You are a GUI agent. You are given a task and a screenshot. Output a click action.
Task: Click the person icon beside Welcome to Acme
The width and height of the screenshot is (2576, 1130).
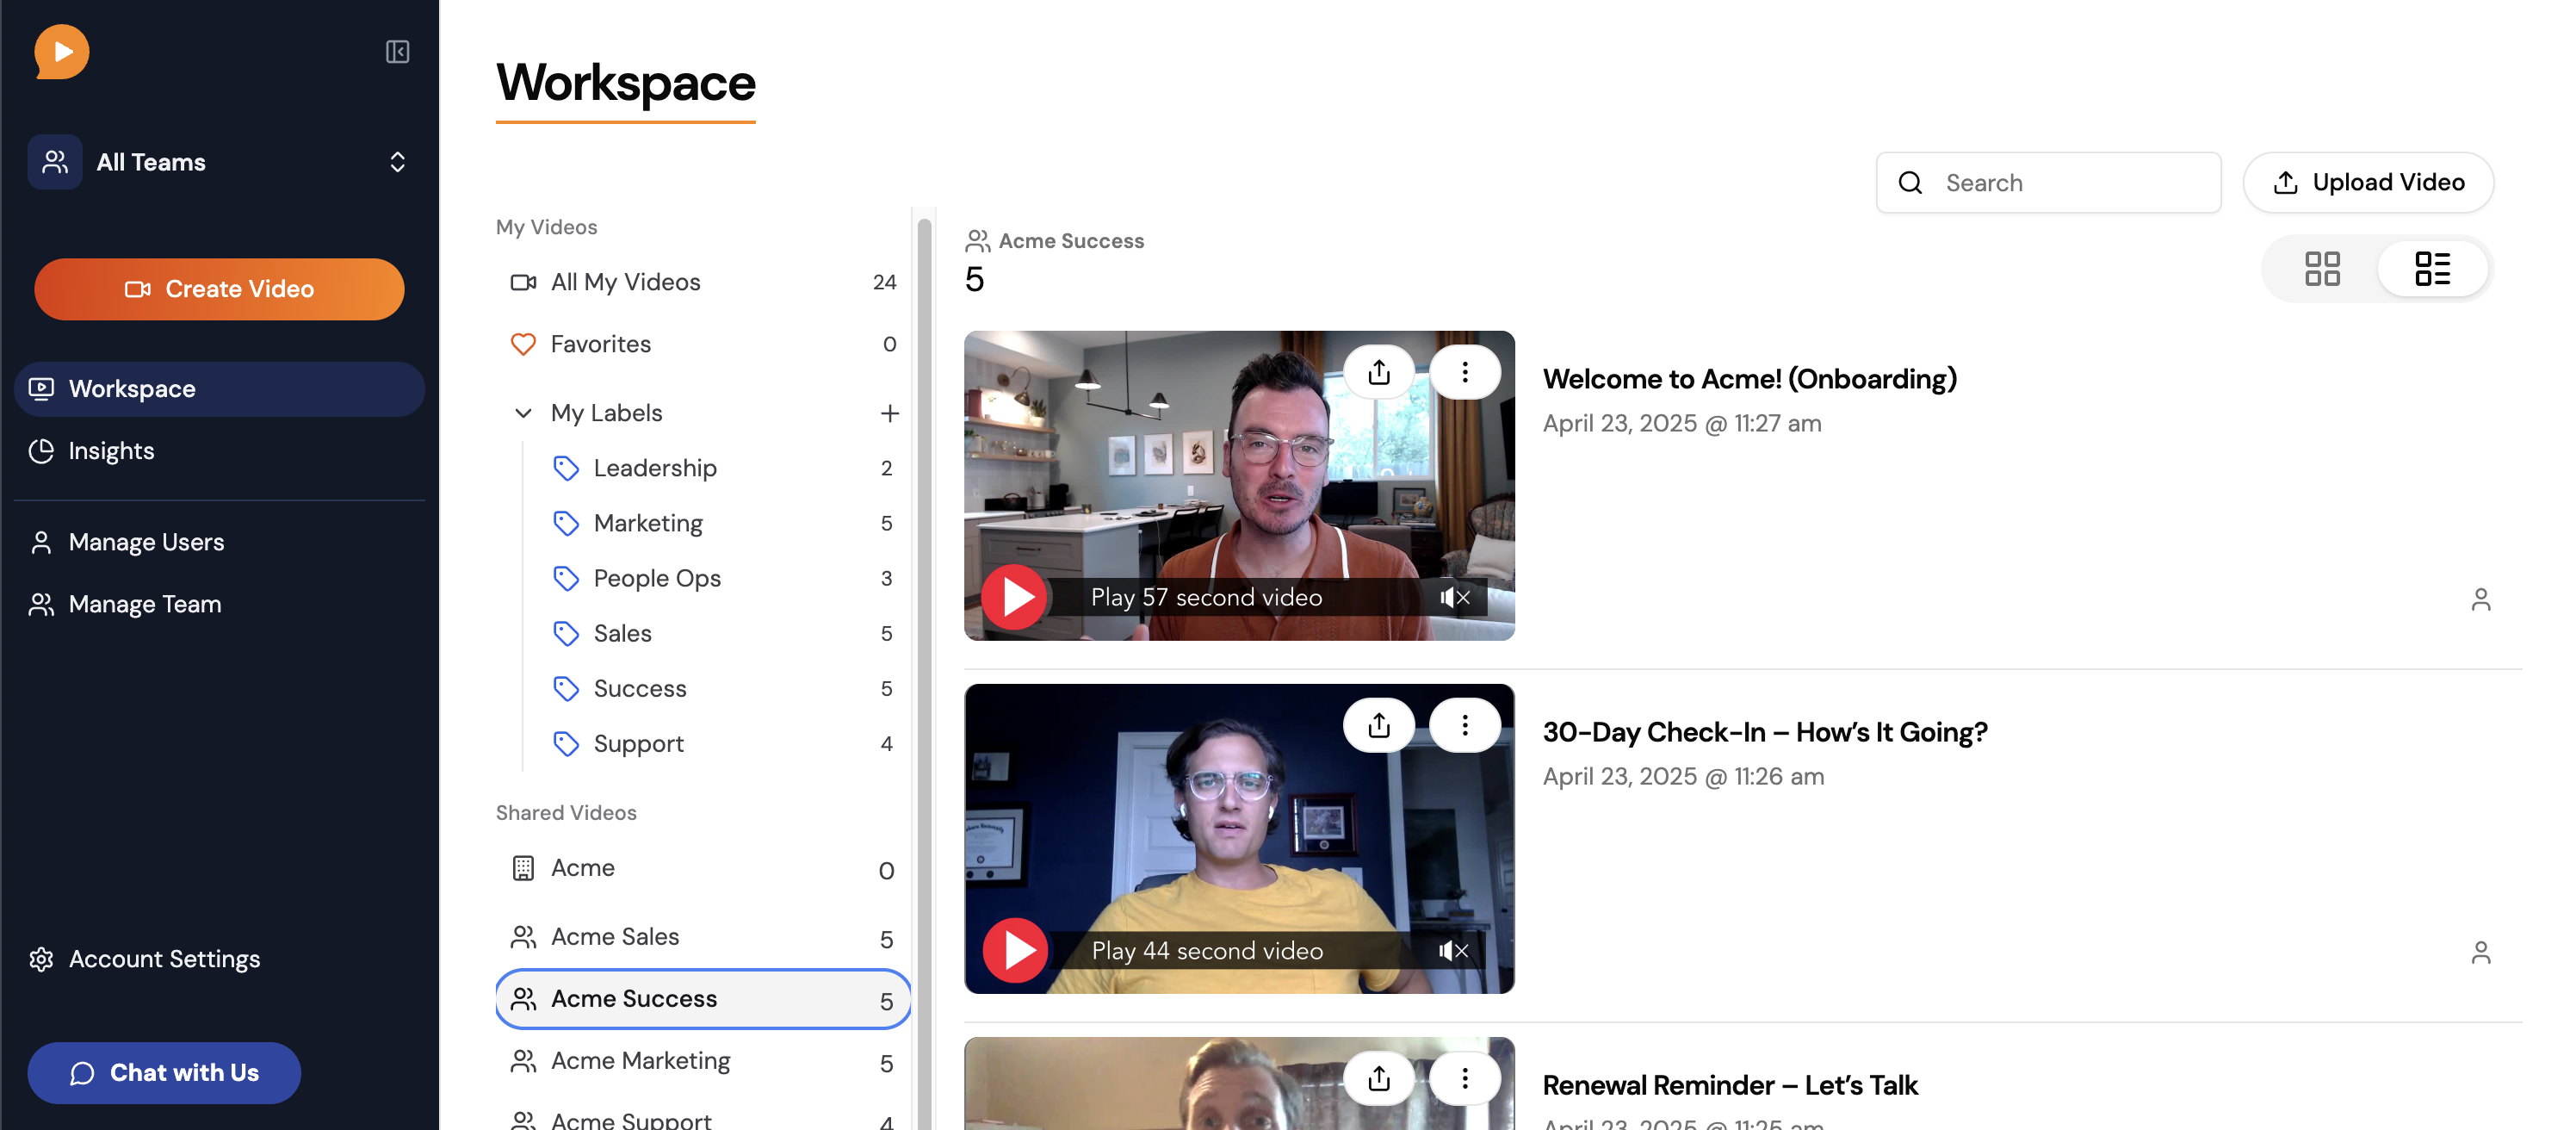(2480, 599)
